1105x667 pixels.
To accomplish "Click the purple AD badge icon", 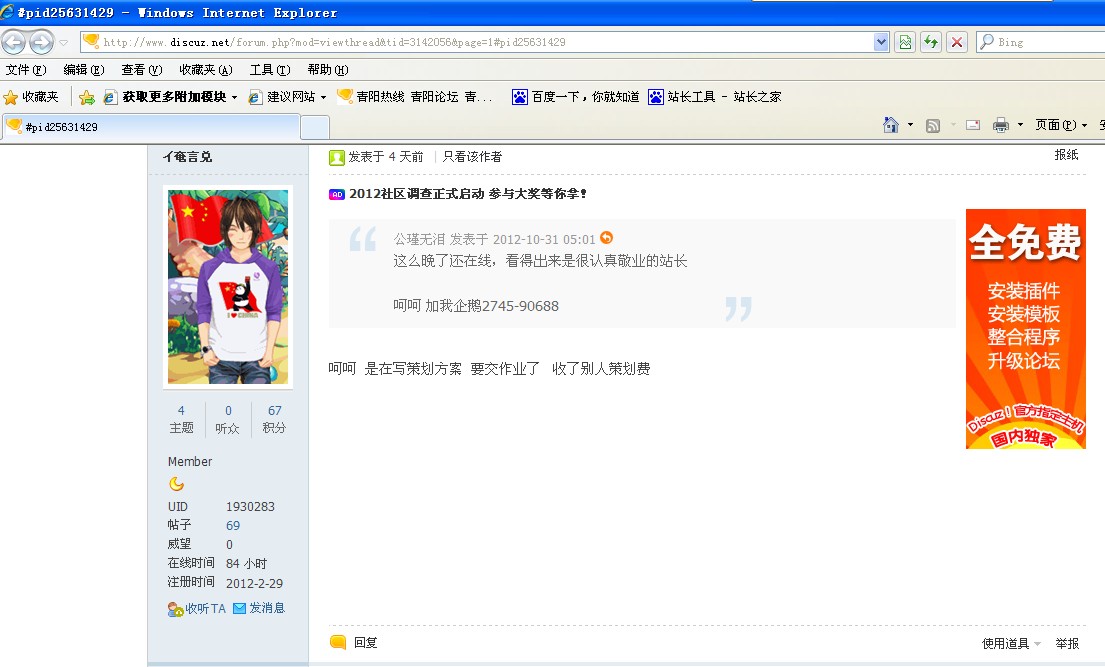I will (337, 194).
